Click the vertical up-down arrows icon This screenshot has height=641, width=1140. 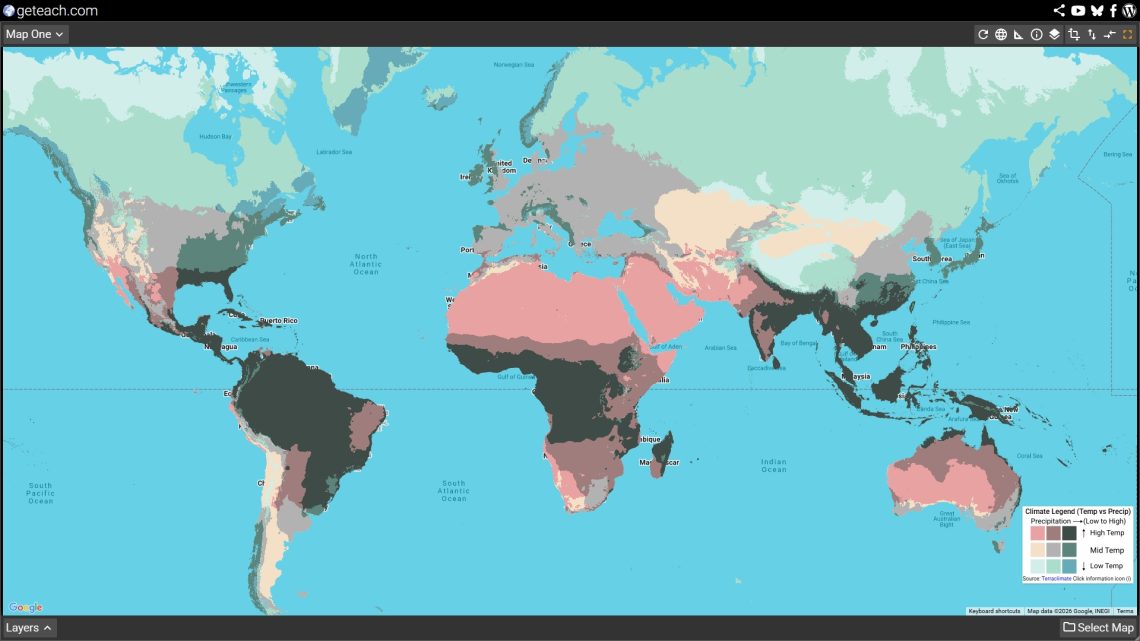(1092, 34)
